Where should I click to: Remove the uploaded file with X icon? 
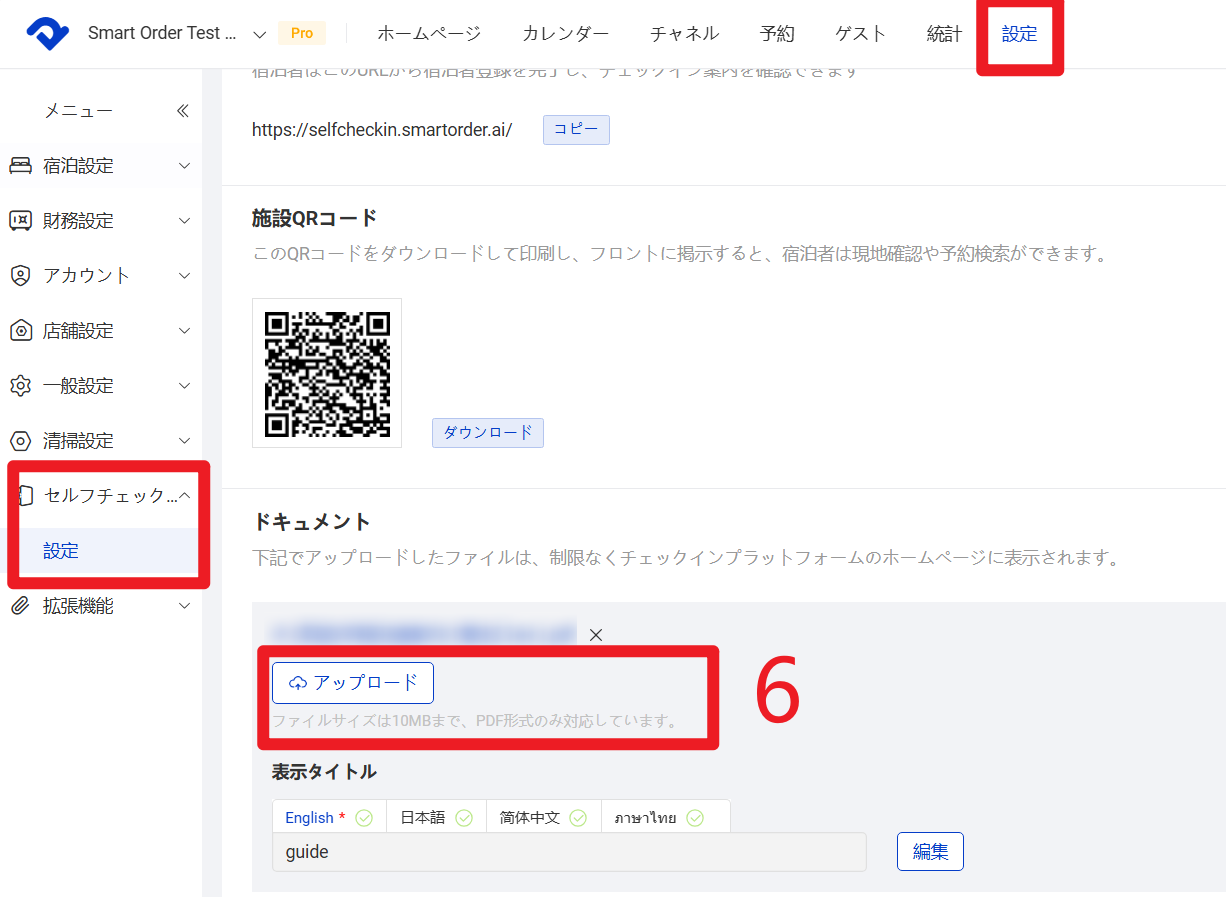pos(596,635)
